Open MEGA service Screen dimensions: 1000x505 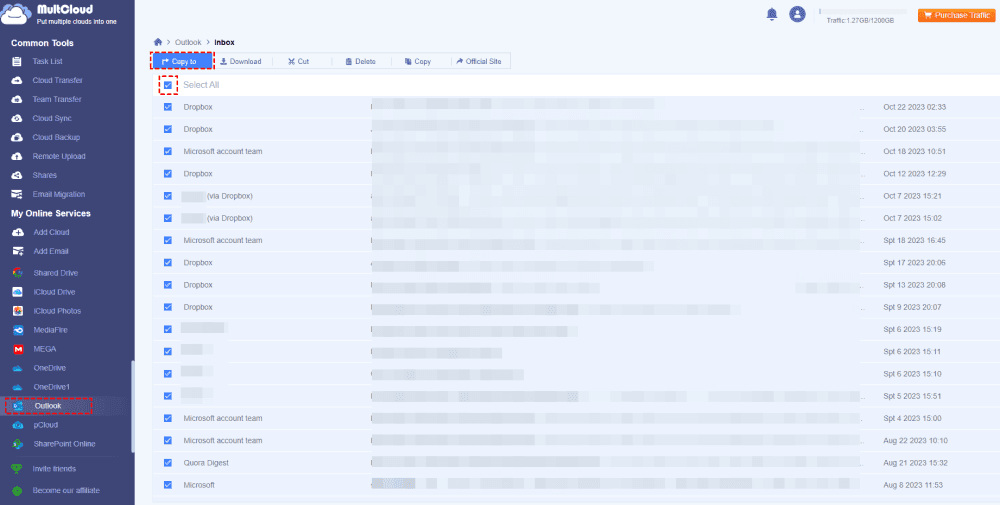(45, 349)
